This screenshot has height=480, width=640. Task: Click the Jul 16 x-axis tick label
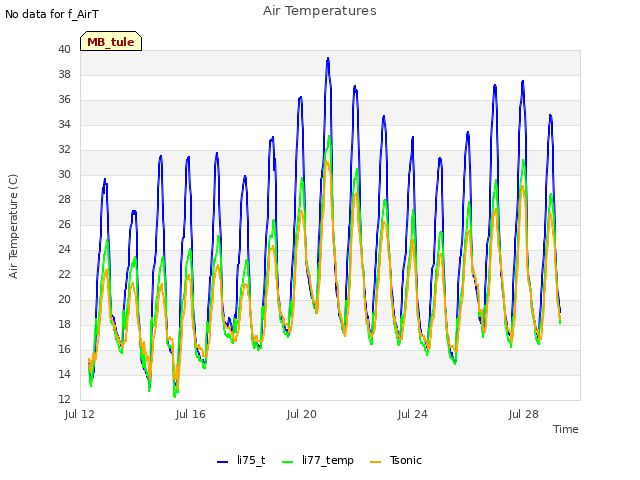tap(191, 414)
